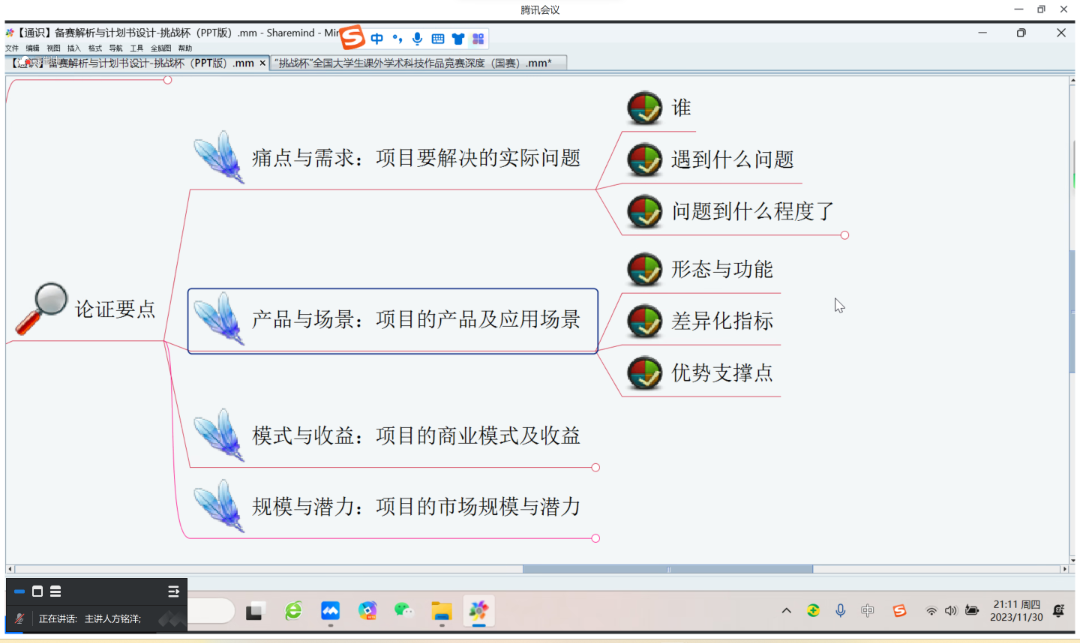Click feather icon beside 痛点与需求 node
Image resolution: width=1080 pixels, height=643 pixels.
[219, 157]
